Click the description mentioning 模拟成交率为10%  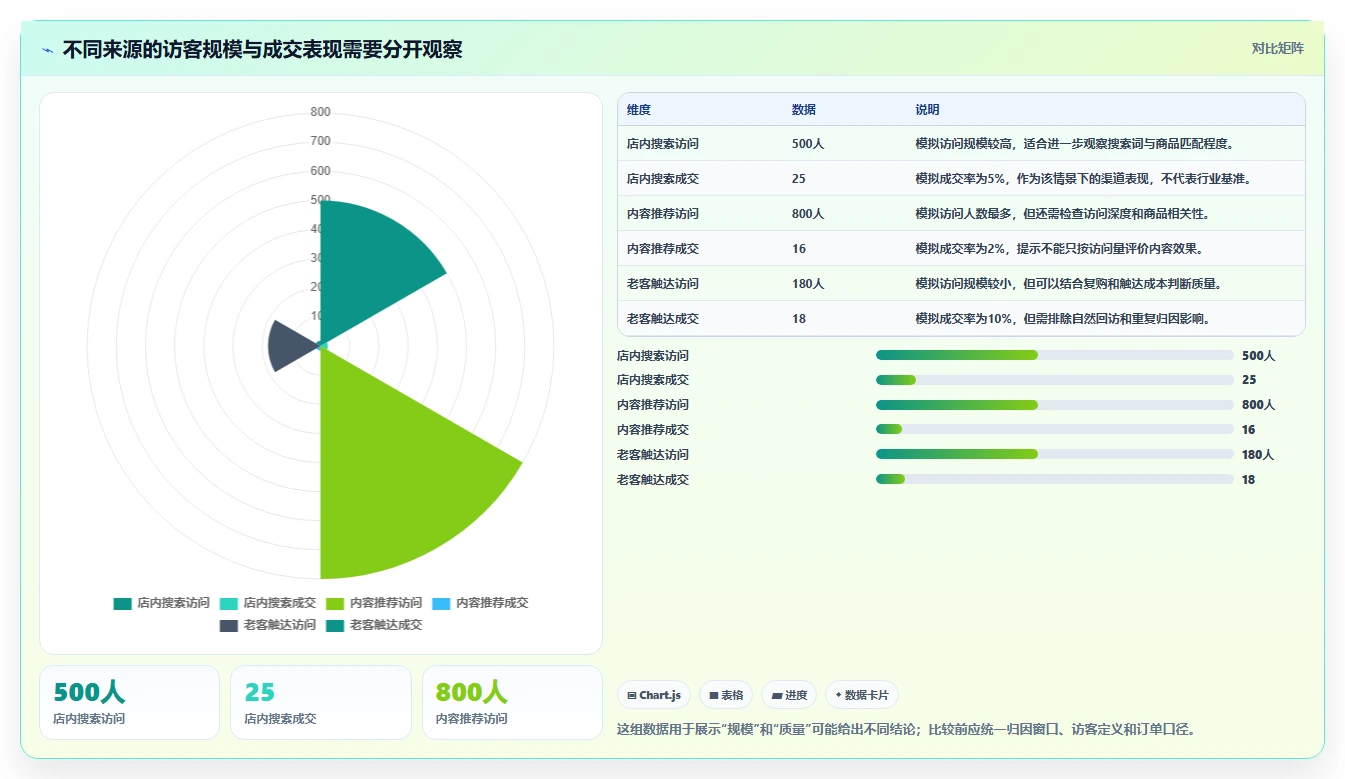[x=1063, y=318]
